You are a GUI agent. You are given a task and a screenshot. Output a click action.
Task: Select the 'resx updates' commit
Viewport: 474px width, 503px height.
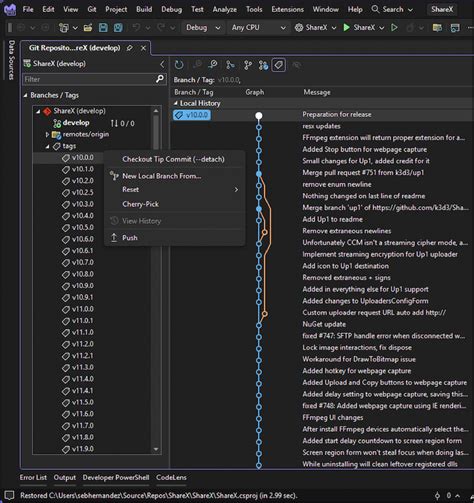[x=321, y=126]
